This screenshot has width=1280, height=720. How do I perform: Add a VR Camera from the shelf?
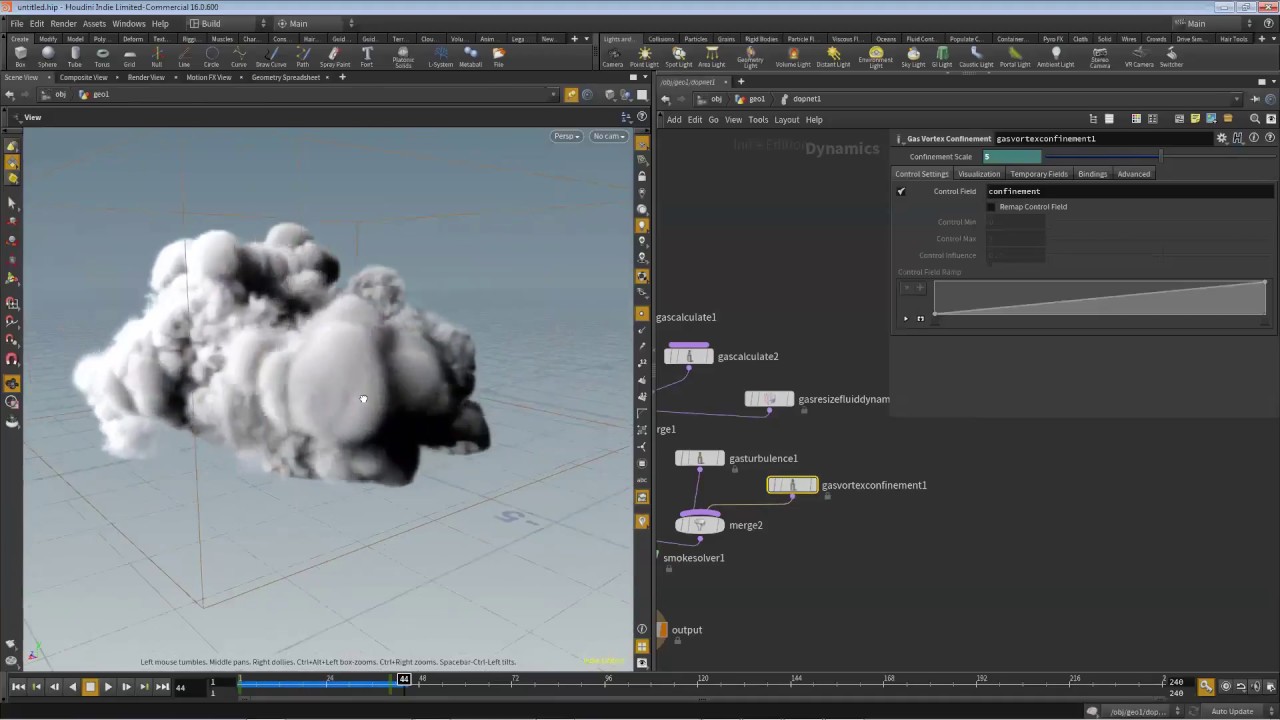[x=1139, y=56]
